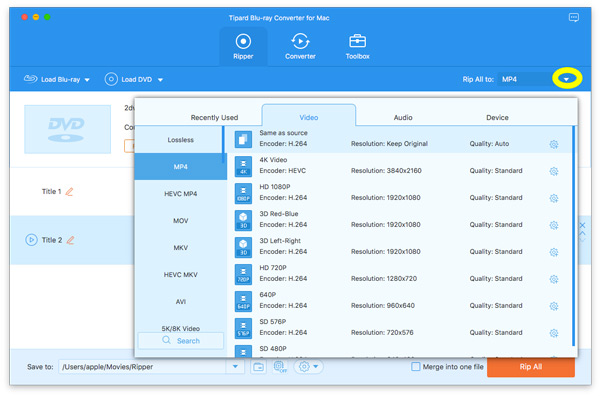The image size is (600, 396).
Task: Open settings gear for 4K Video preset
Action: click(x=553, y=171)
